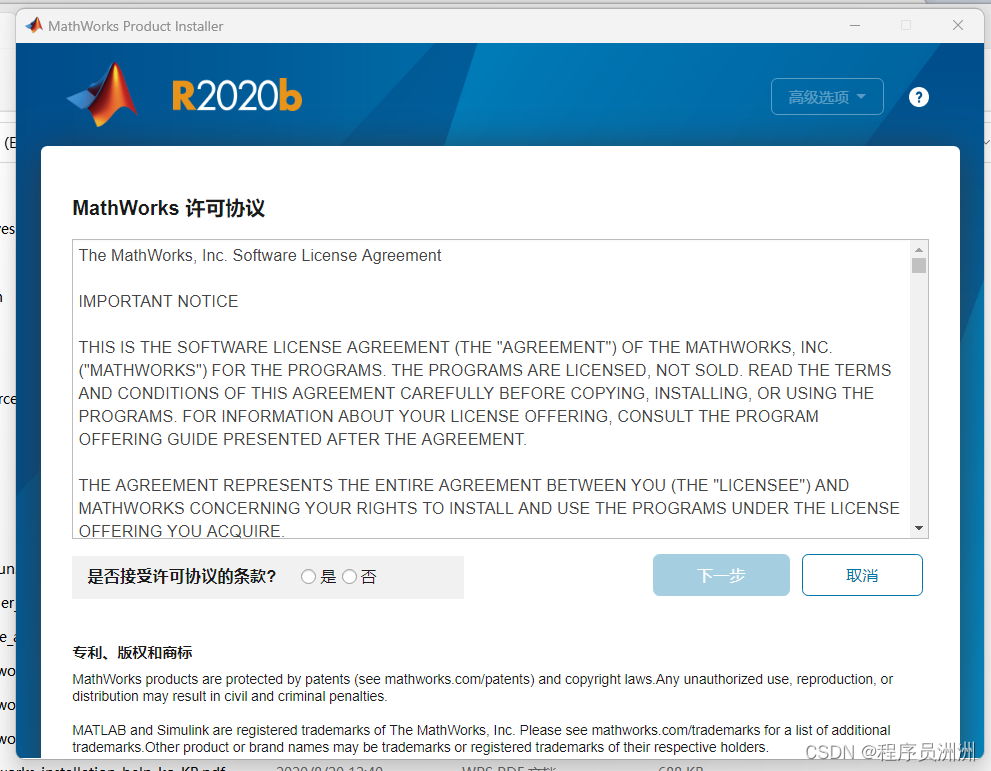Click the license text scrollbar thumb
991x771 pixels.
click(x=919, y=265)
